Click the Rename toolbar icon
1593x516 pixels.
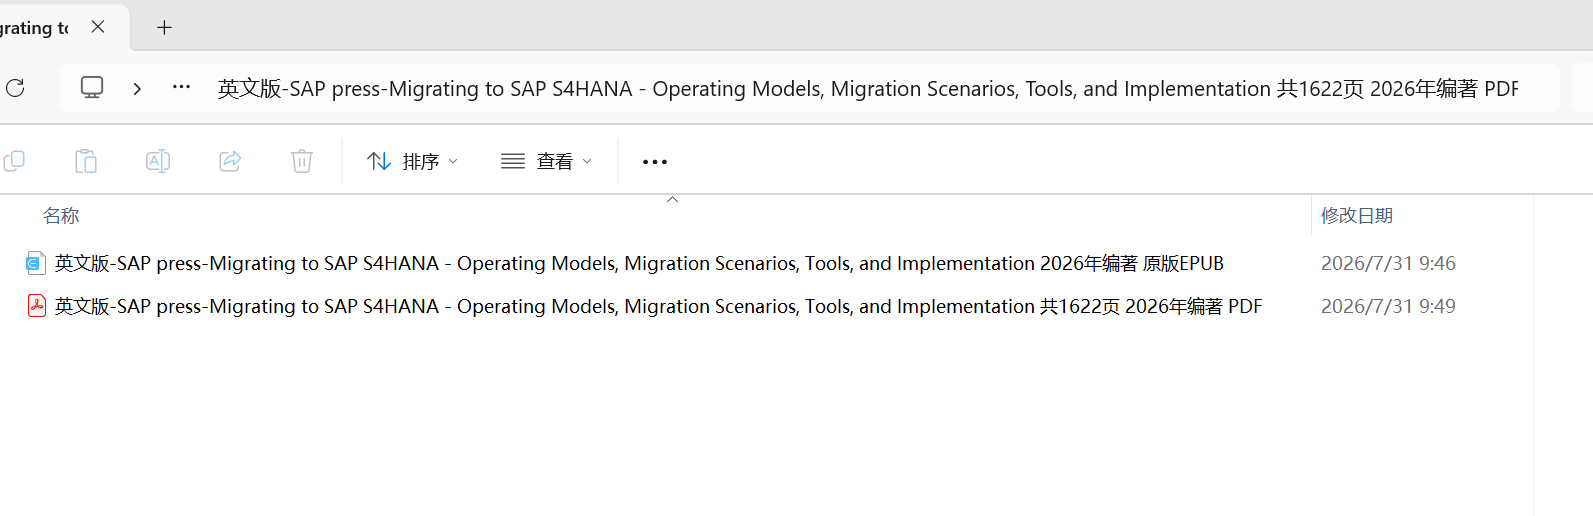tap(158, 161)
